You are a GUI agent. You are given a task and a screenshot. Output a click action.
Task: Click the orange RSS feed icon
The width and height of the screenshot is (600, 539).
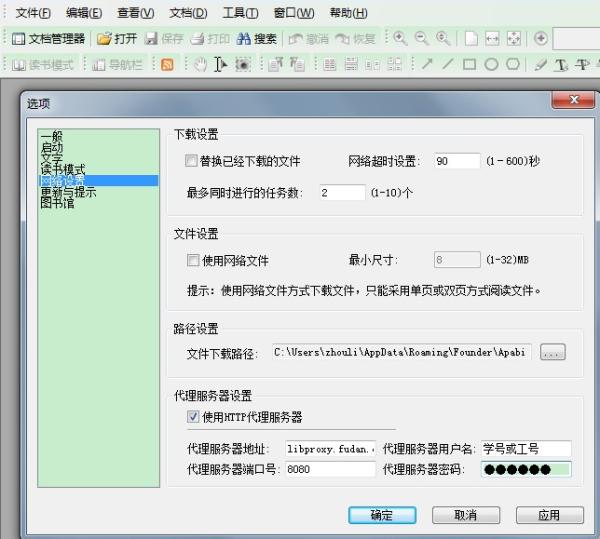tap(167, 65)
